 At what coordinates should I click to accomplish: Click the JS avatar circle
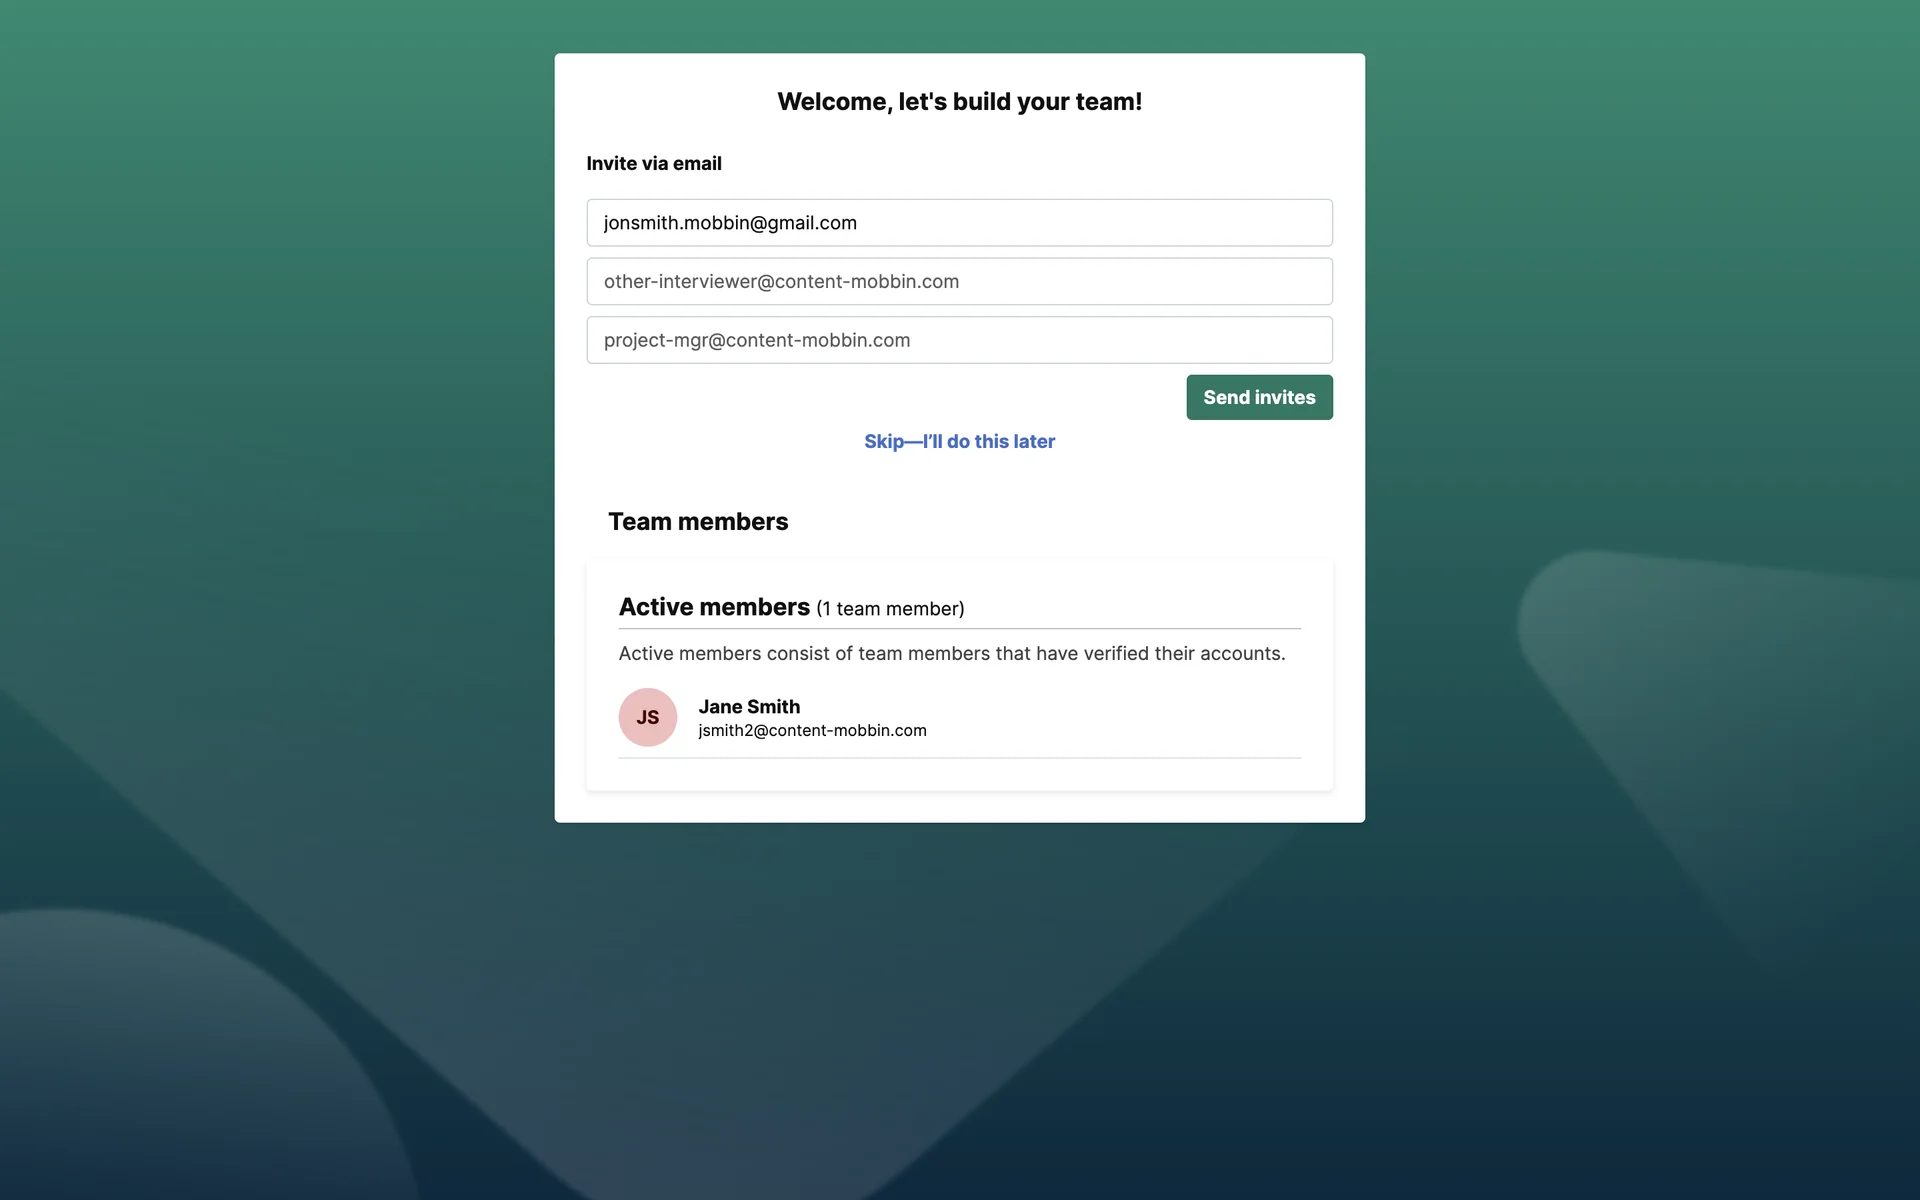coord(647,717)
